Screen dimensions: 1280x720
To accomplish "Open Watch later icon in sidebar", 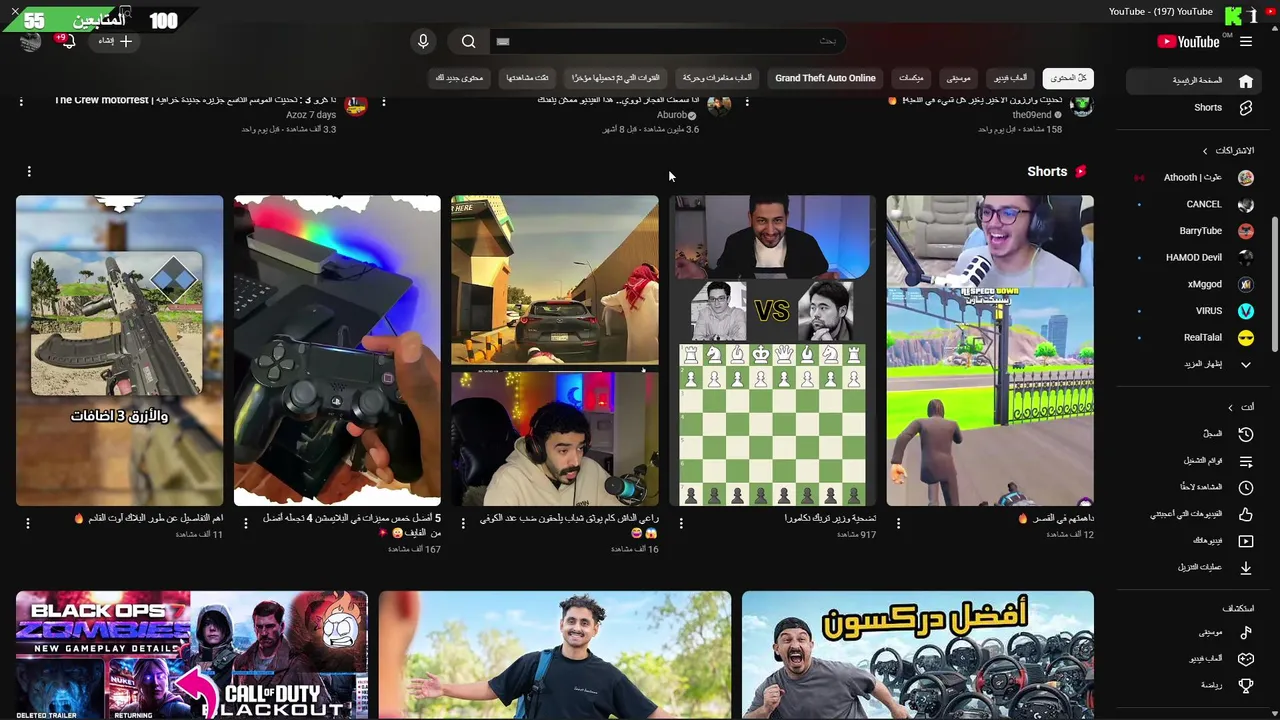I will click(1246, 488).
